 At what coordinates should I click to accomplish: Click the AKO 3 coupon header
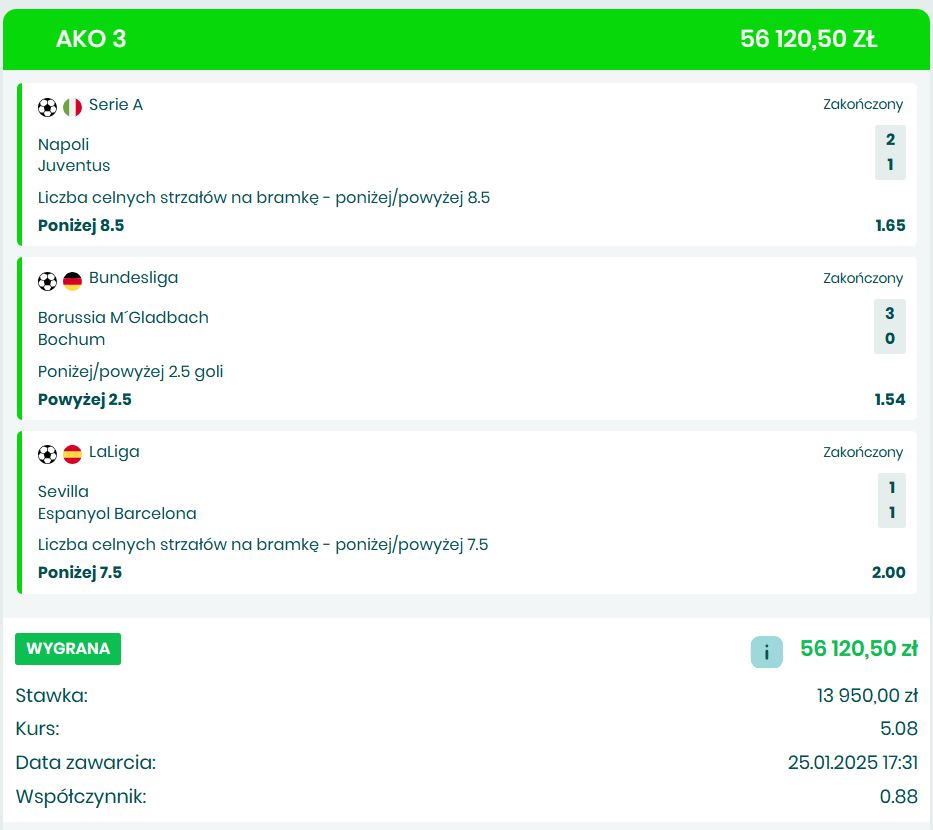click(x=91, y=39)
